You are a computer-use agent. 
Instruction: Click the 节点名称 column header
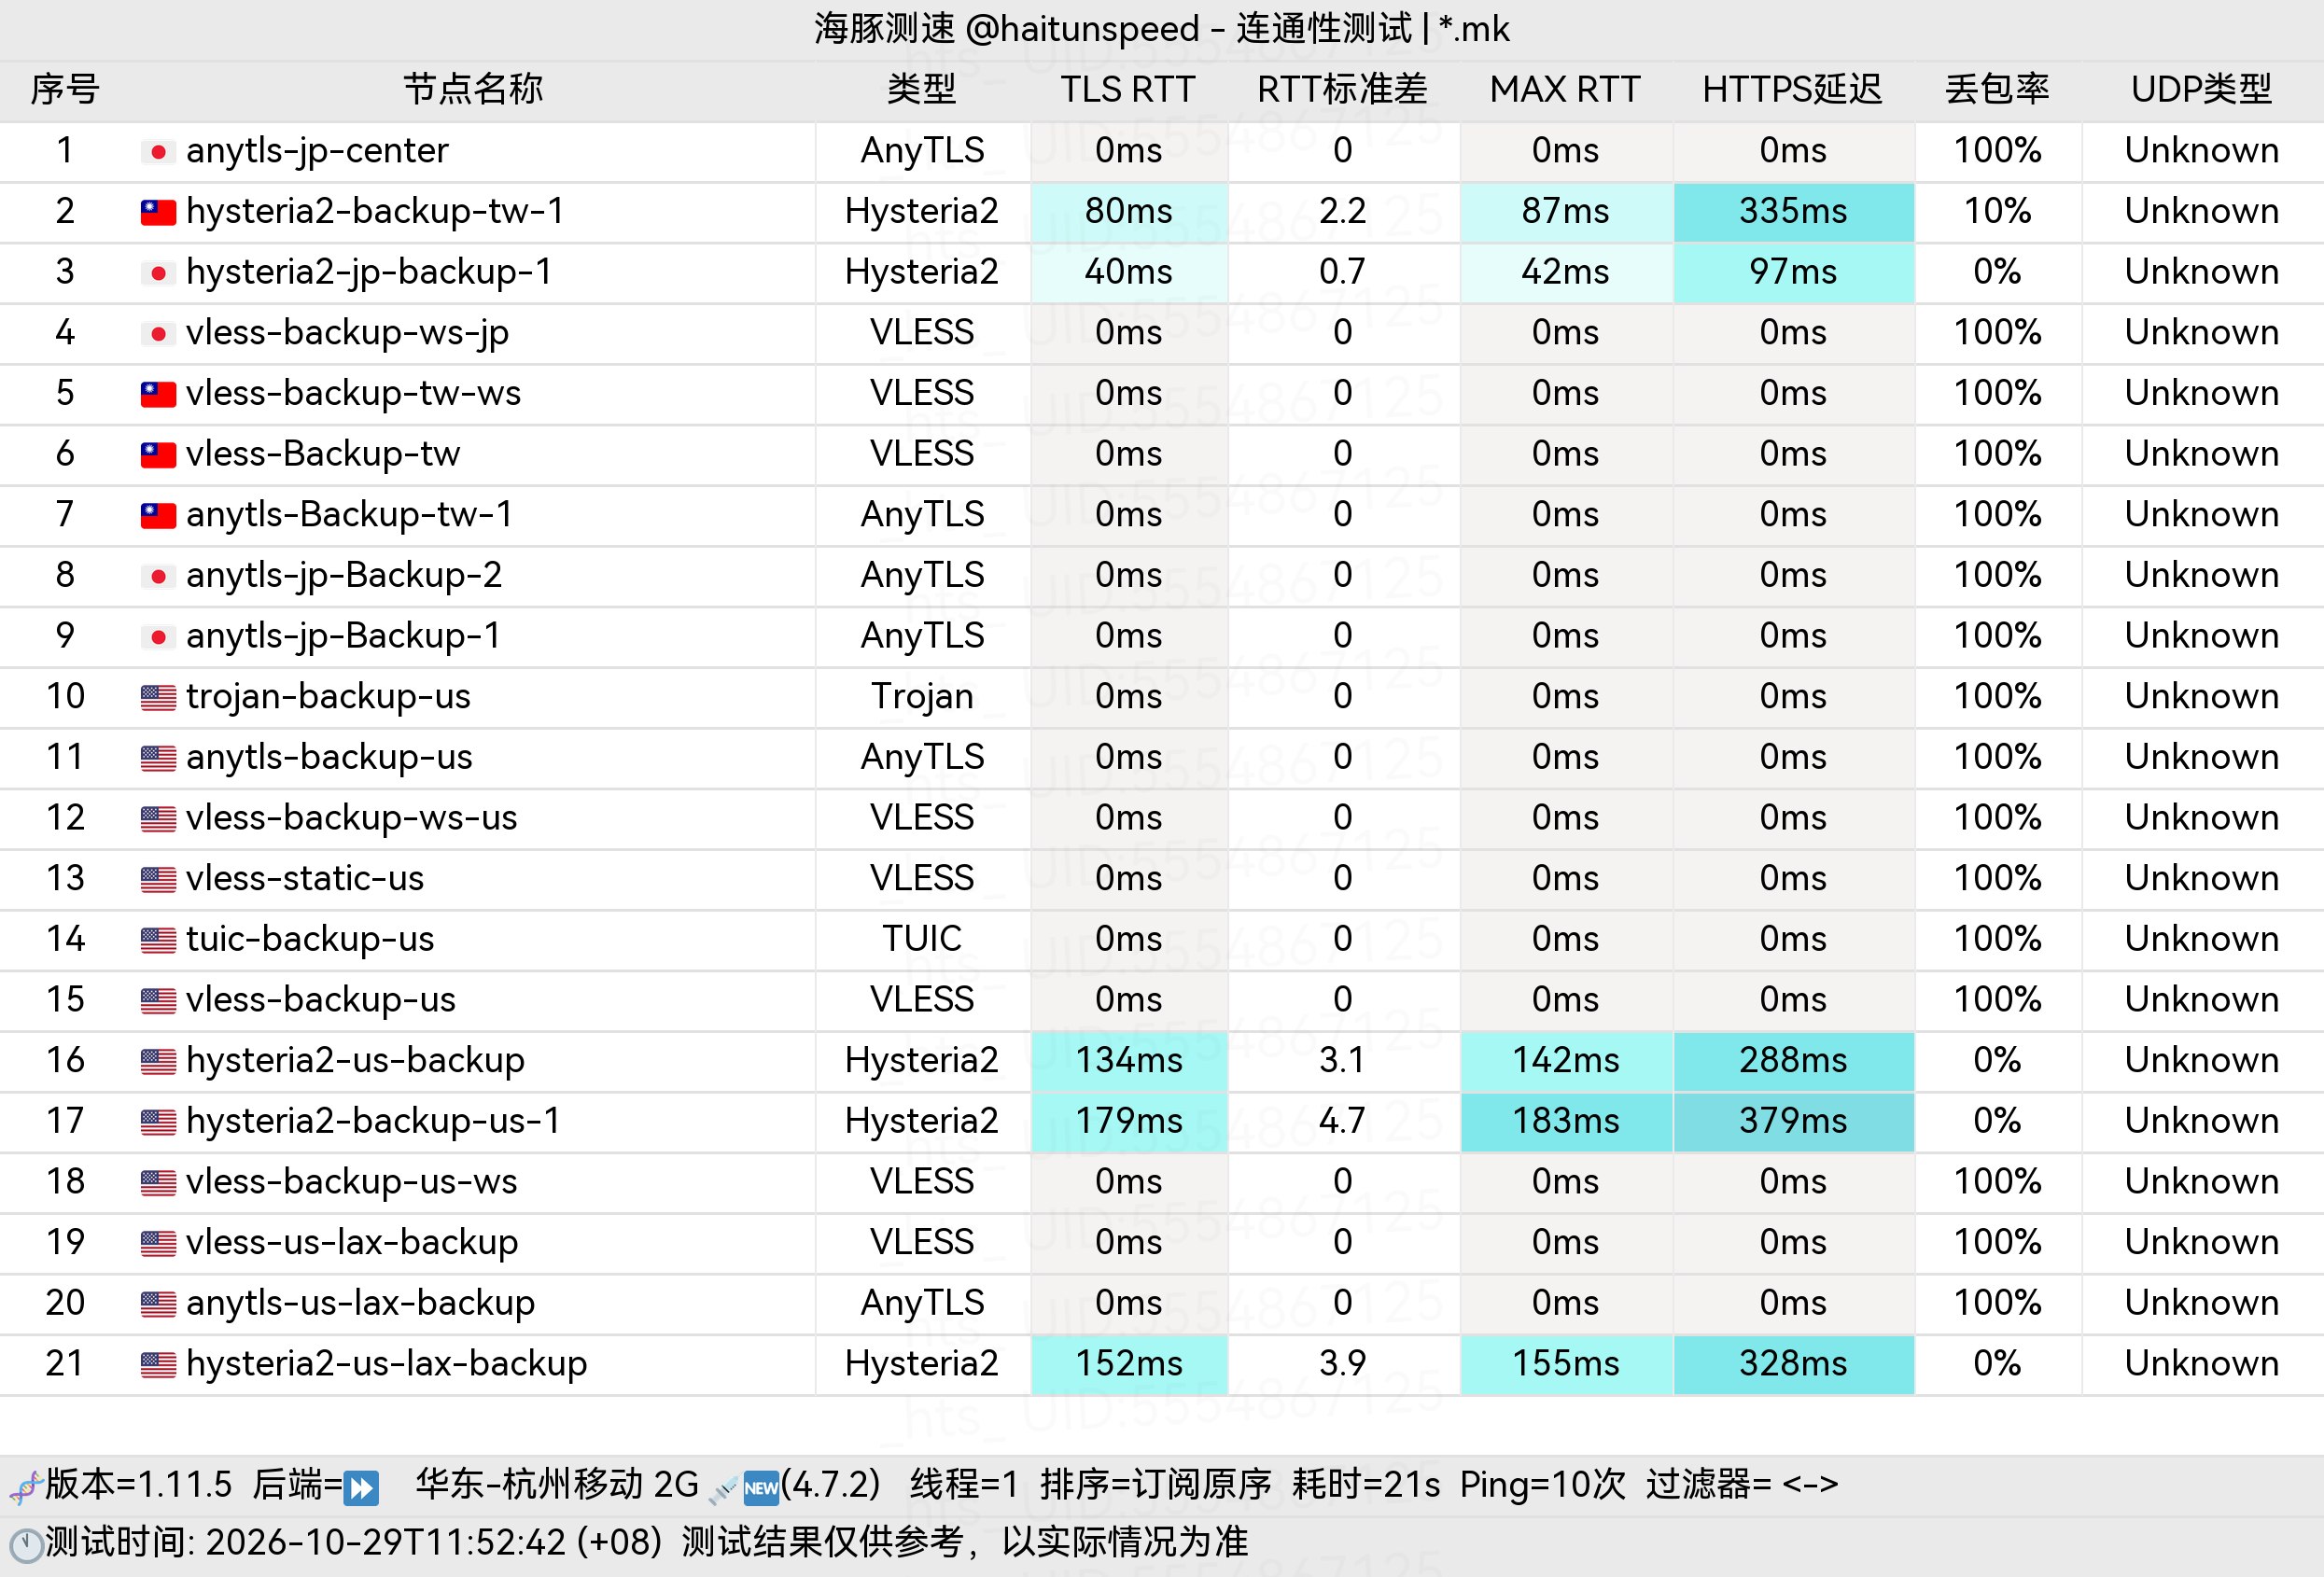473,90
